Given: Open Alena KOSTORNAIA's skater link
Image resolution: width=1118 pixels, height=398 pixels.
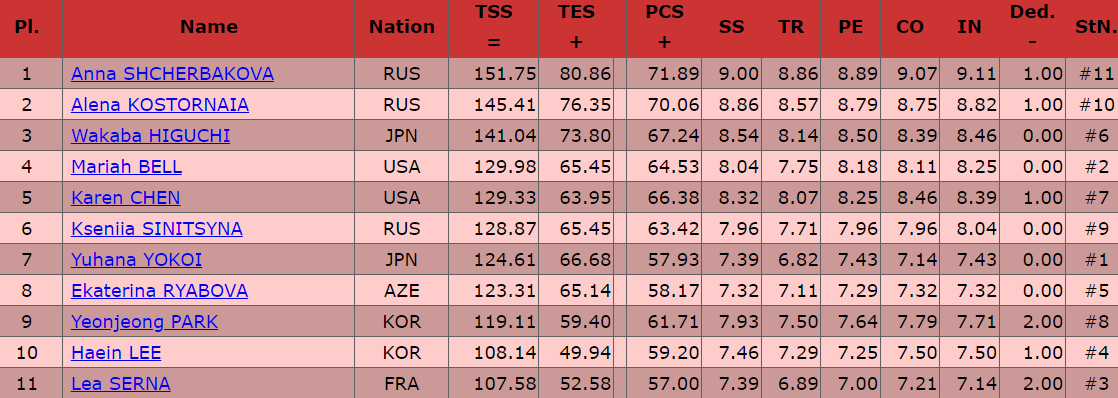Looking at the screenshot, I should pos(160,105).
